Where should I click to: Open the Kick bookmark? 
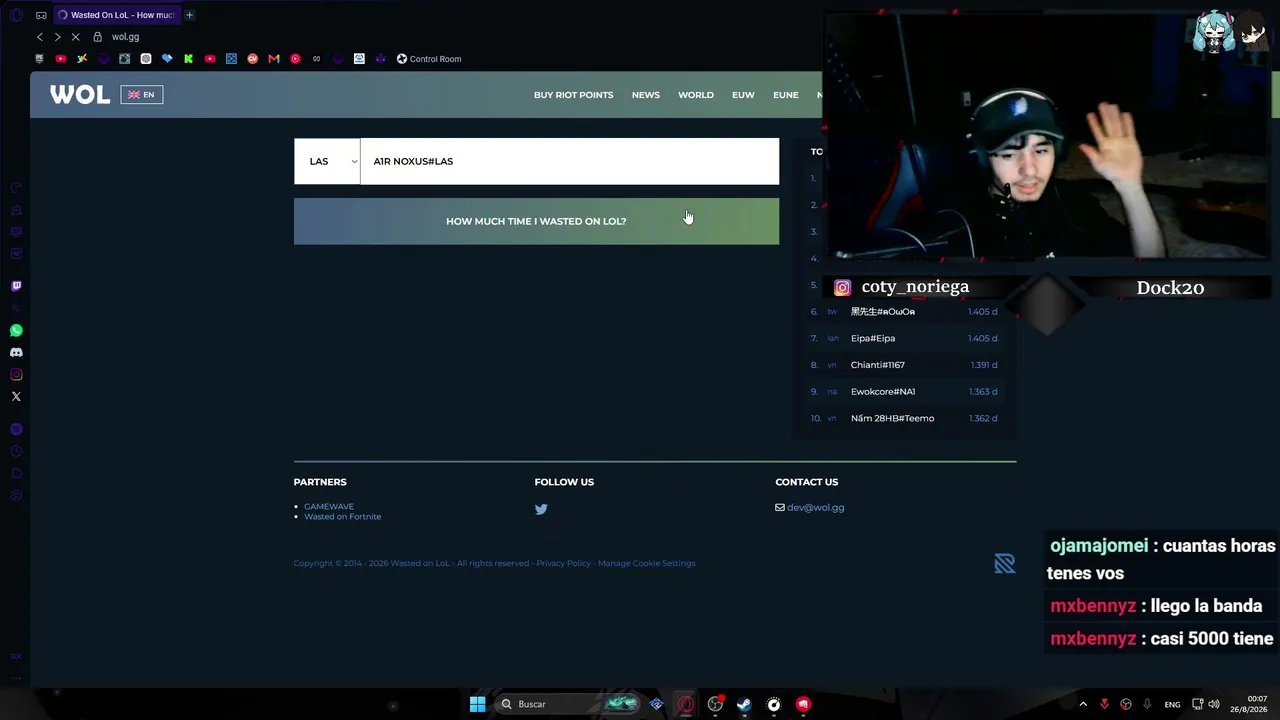pyautogui.click(x=188, y=59)
